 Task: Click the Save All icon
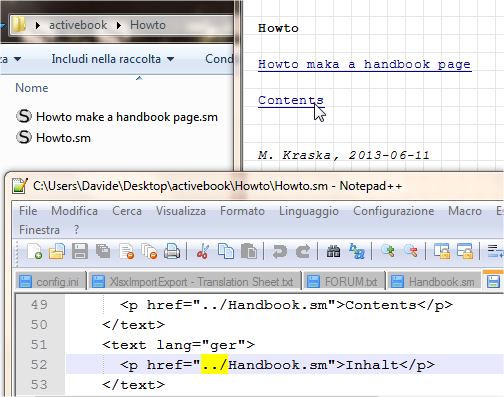click(x=103, y=251)
